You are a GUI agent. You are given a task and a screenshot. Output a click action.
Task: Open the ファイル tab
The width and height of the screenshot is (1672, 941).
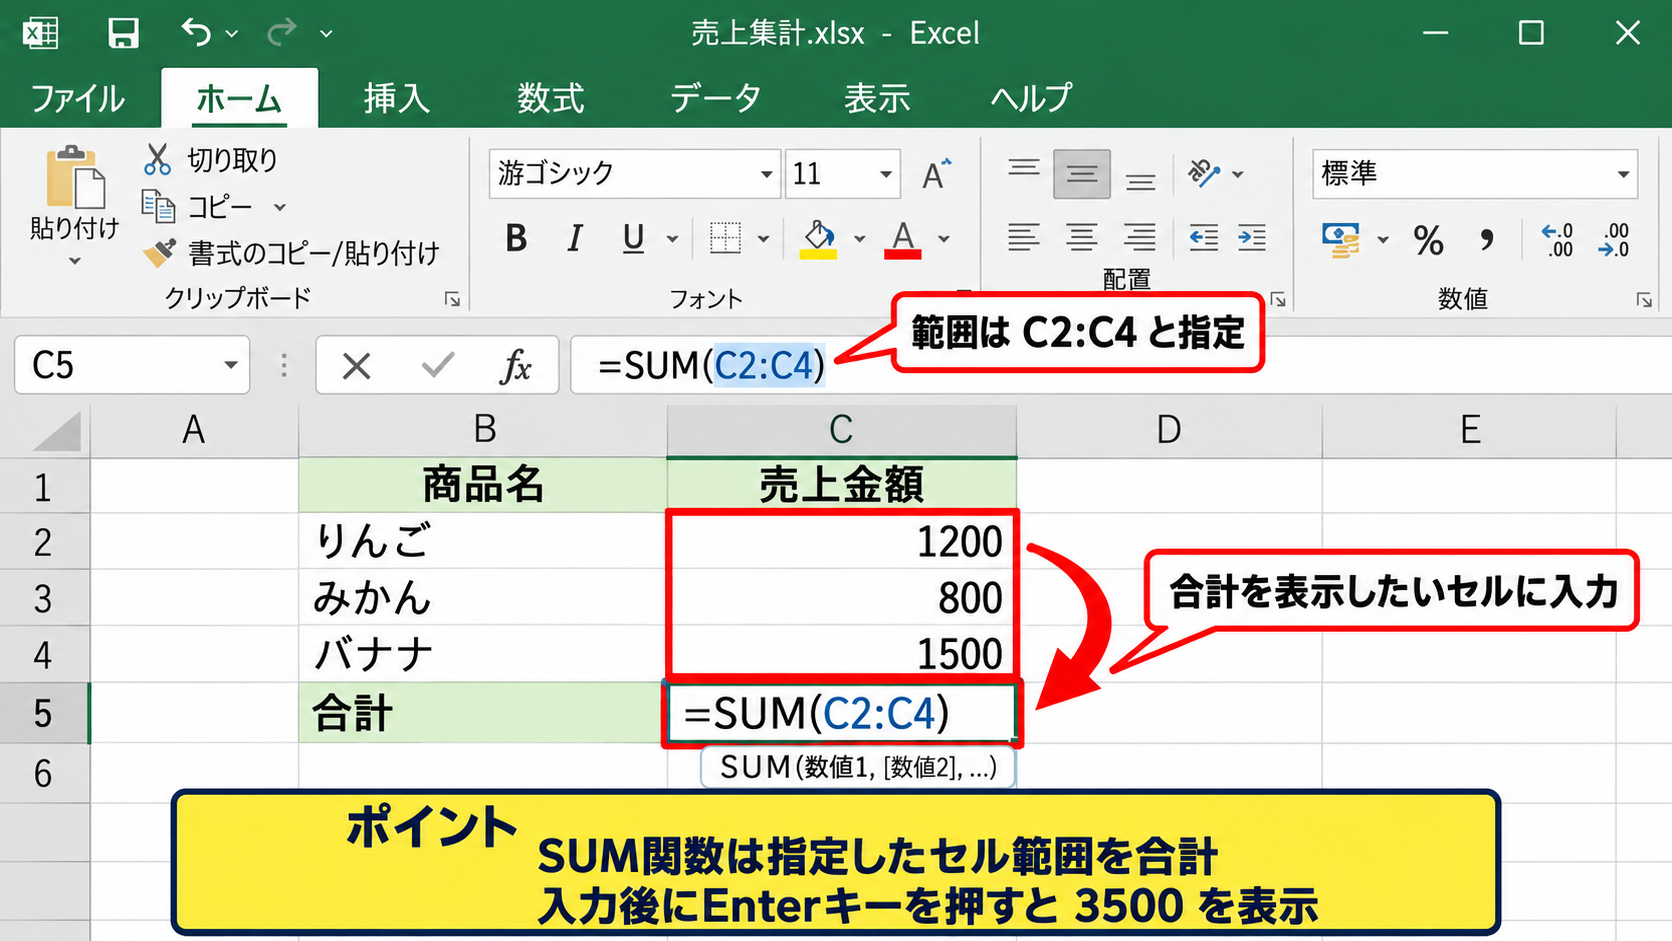click(77, 98)
